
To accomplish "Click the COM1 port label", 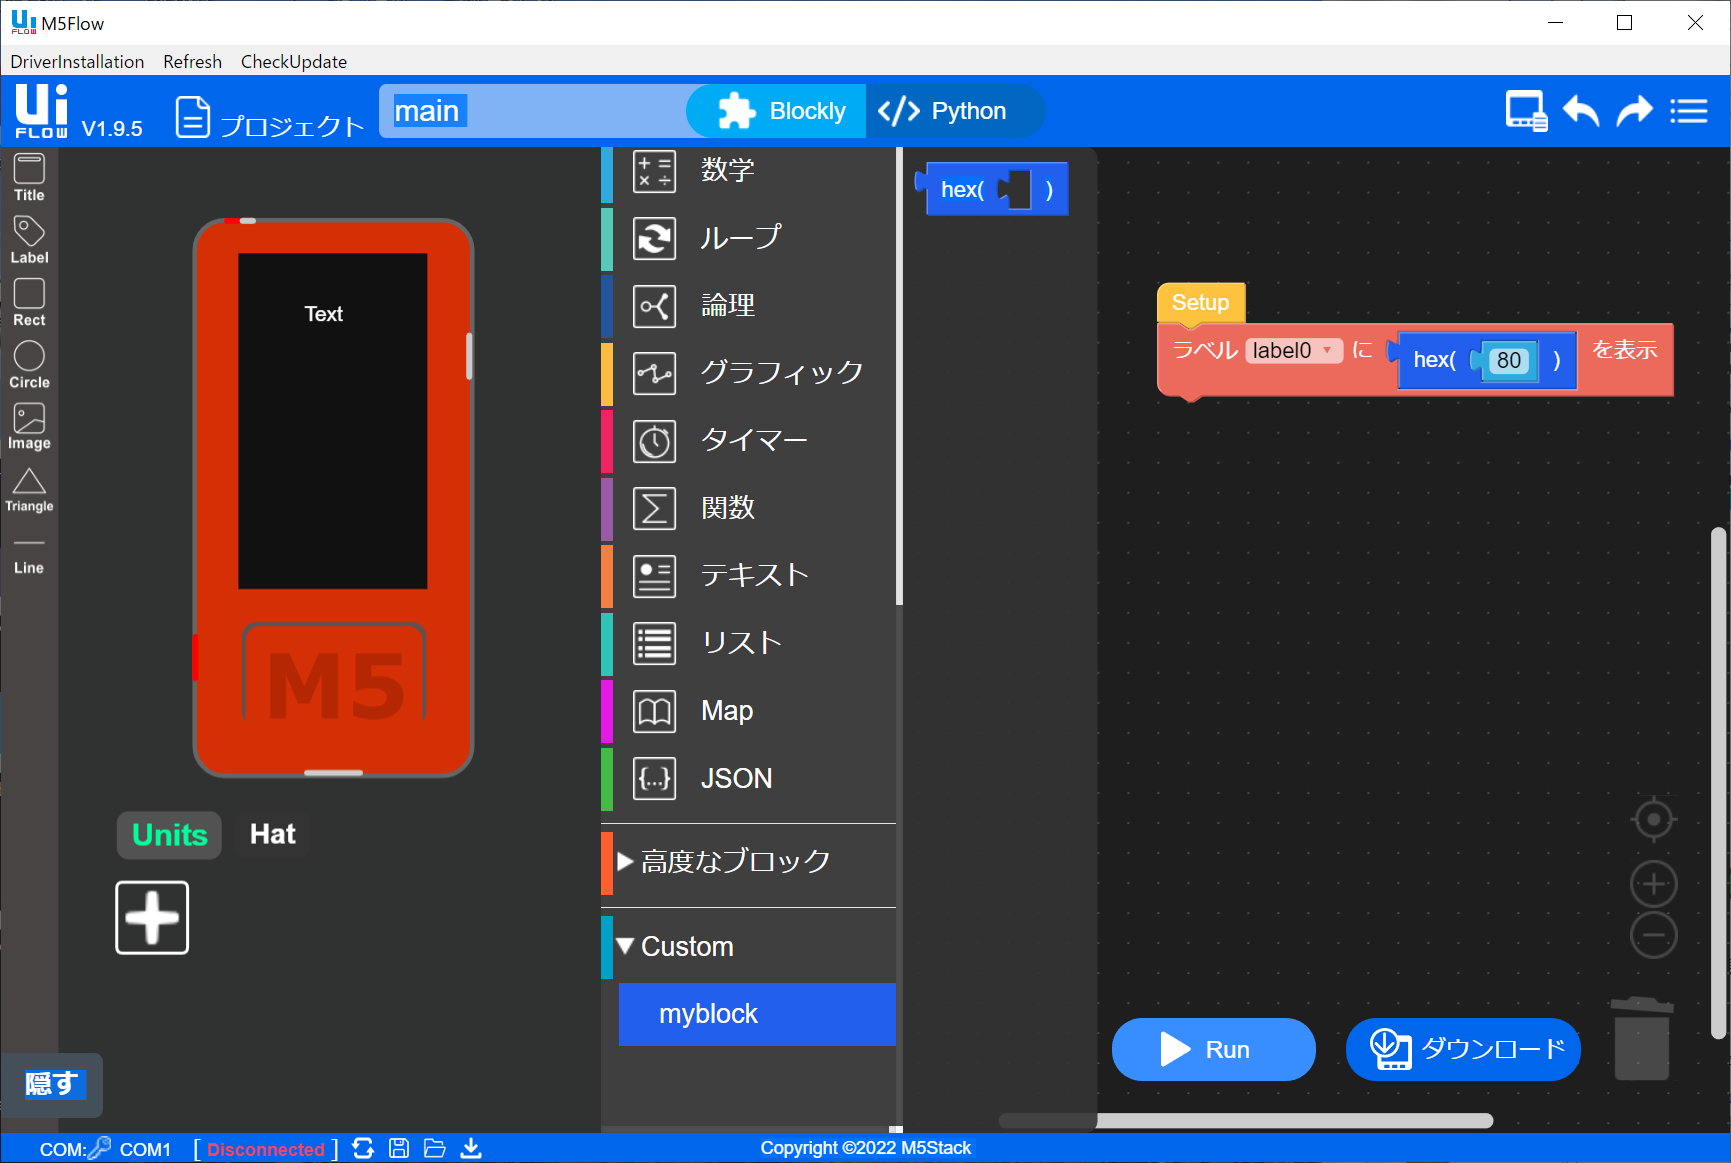I will (145, 1149).
